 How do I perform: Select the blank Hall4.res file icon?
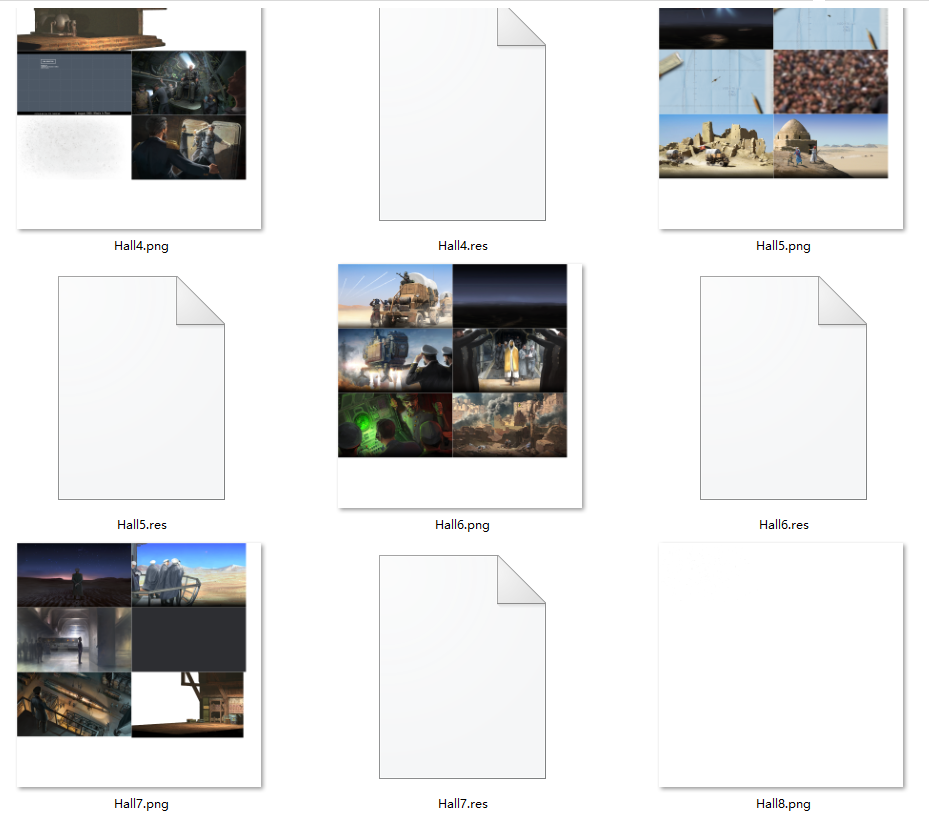462,114
